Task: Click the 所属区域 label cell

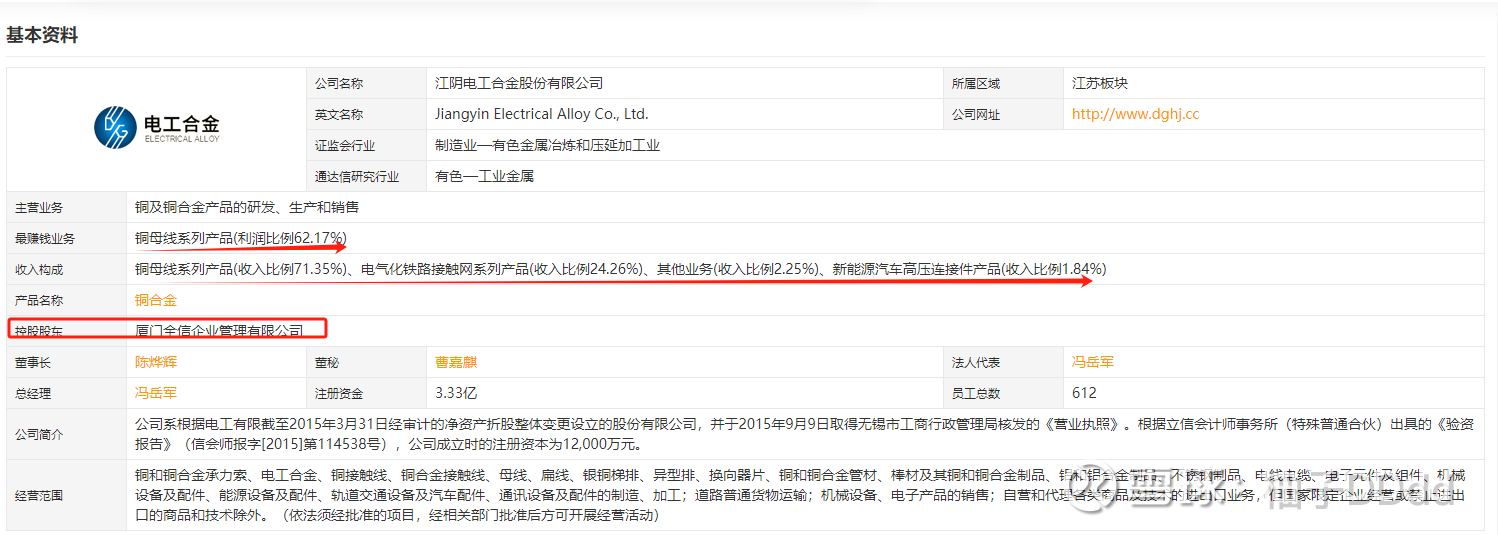Action: [x=1003, y=84]
